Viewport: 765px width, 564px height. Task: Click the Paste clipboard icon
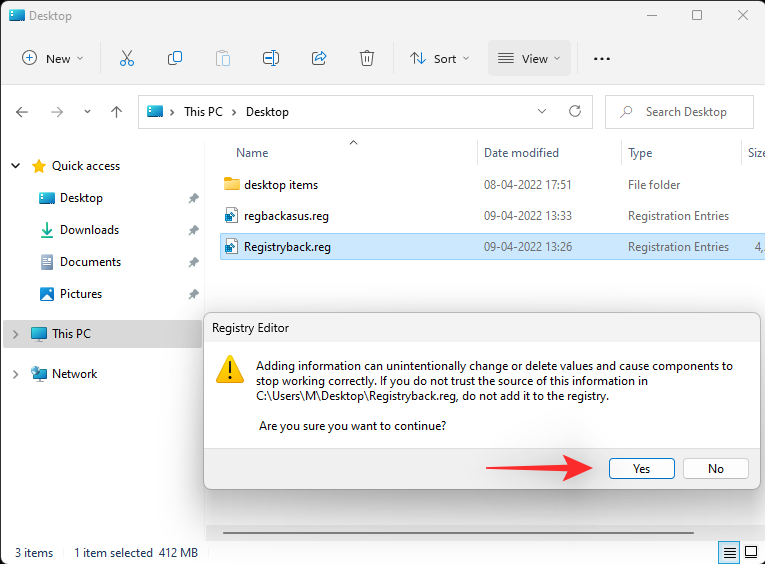[x=223, y=59]
